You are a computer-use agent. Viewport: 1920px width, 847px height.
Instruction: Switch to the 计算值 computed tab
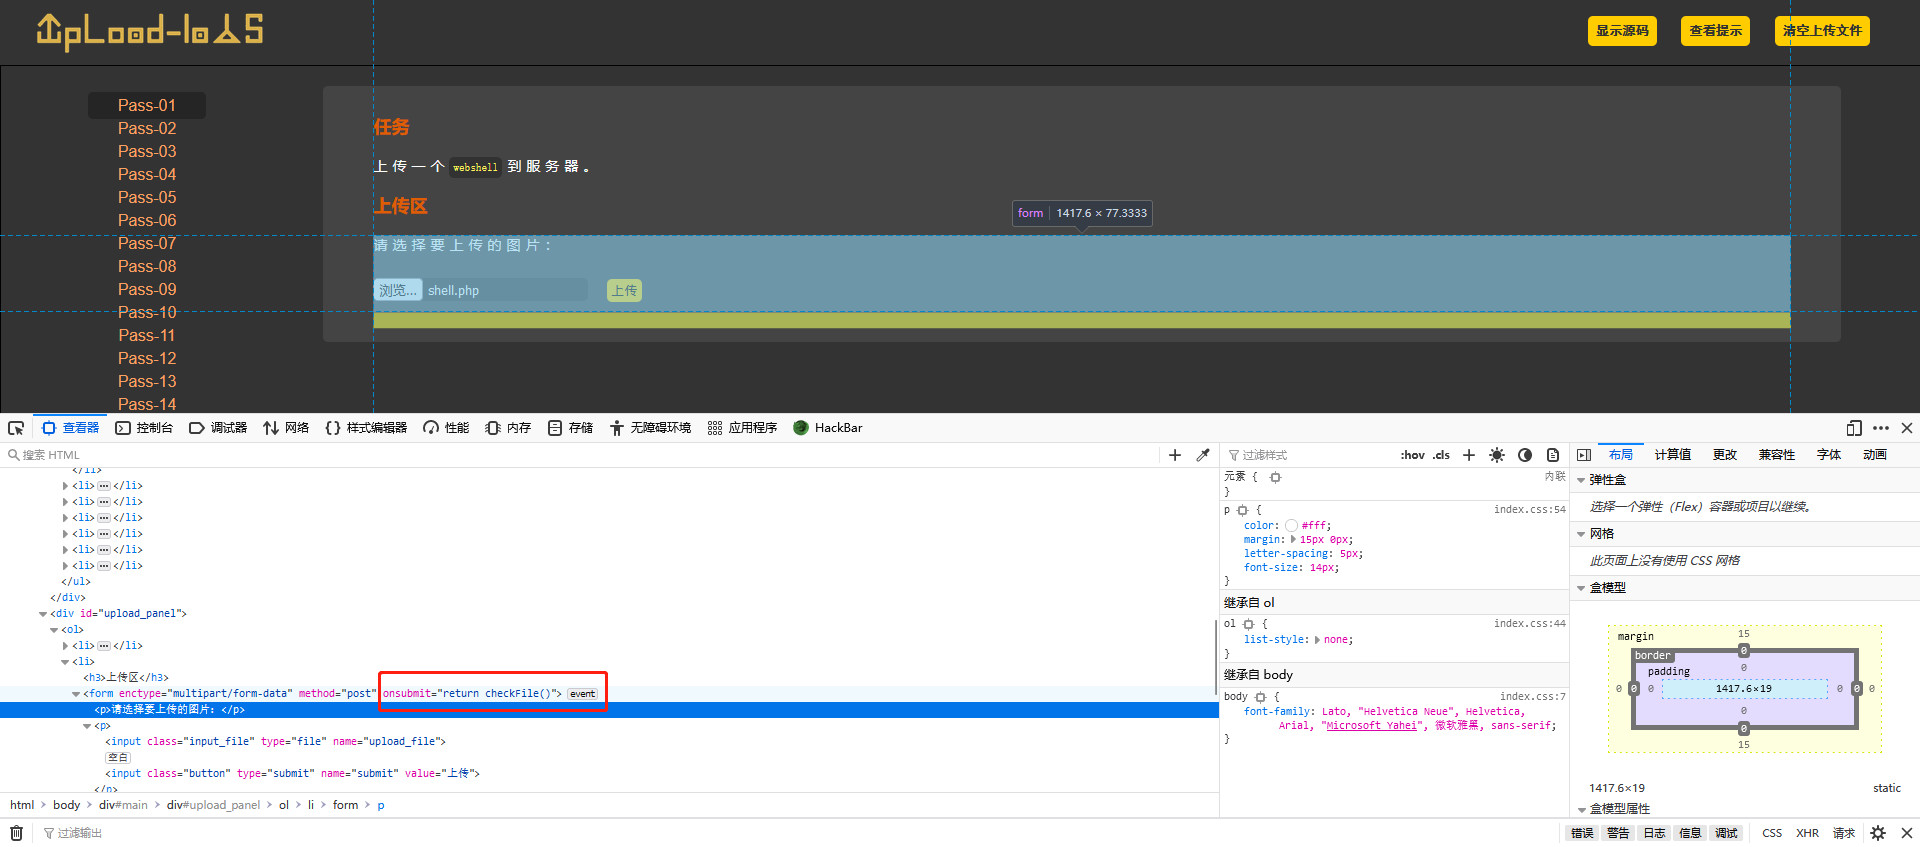coord(1672,455)
